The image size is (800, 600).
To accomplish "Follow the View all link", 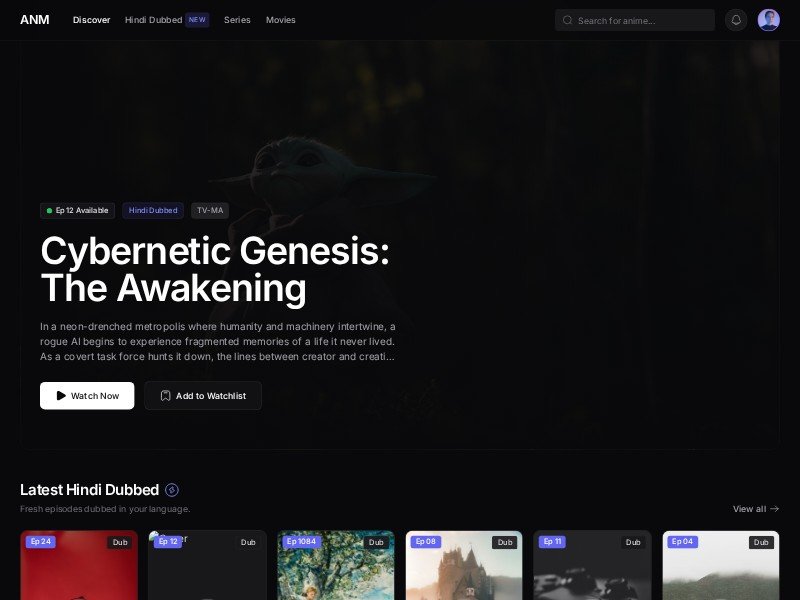I will click(x=756, y=509).
